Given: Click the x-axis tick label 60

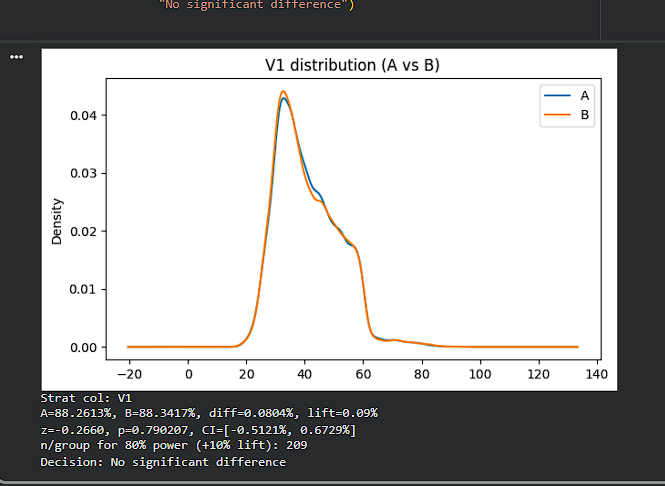Looking at the screenshot, I should [x=363, y=374].
